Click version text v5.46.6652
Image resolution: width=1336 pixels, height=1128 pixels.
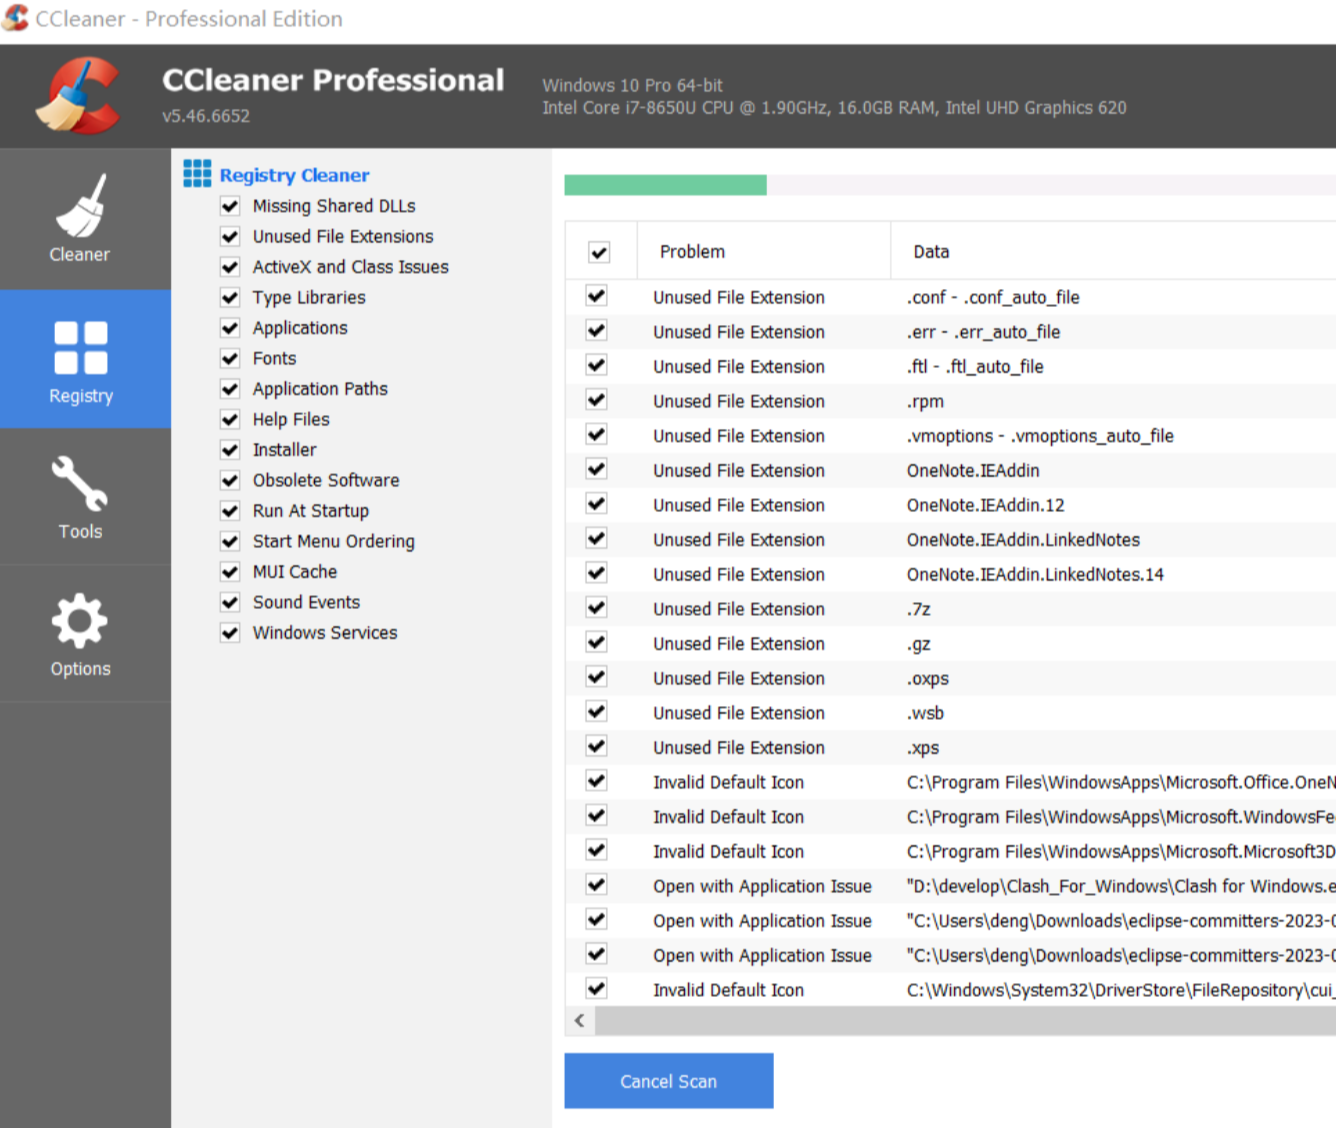[x=206, y=116]
